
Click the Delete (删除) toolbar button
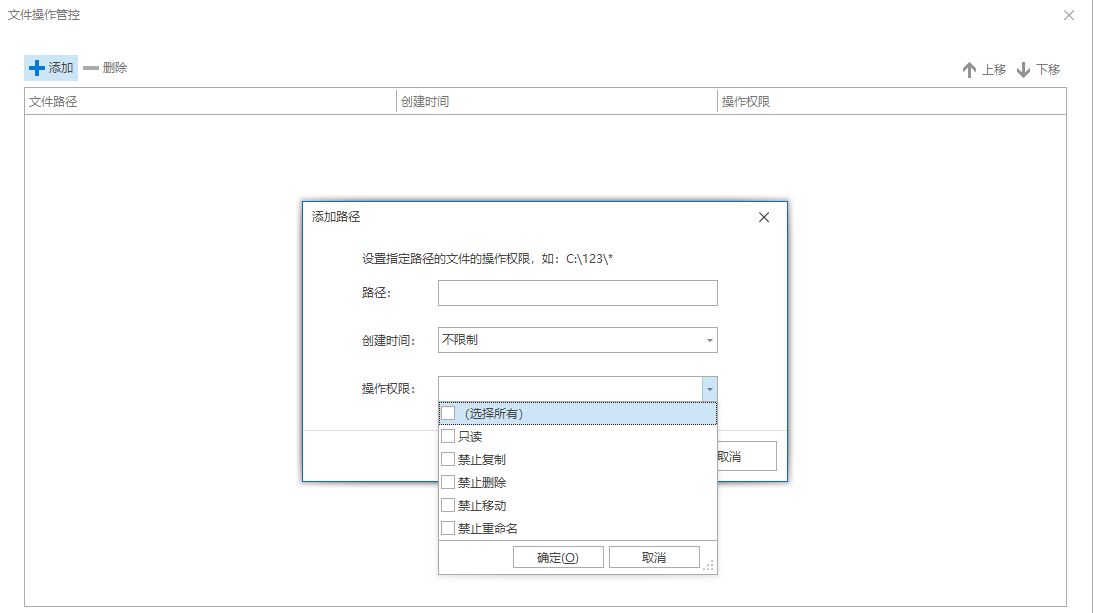[x=105, y=68]
